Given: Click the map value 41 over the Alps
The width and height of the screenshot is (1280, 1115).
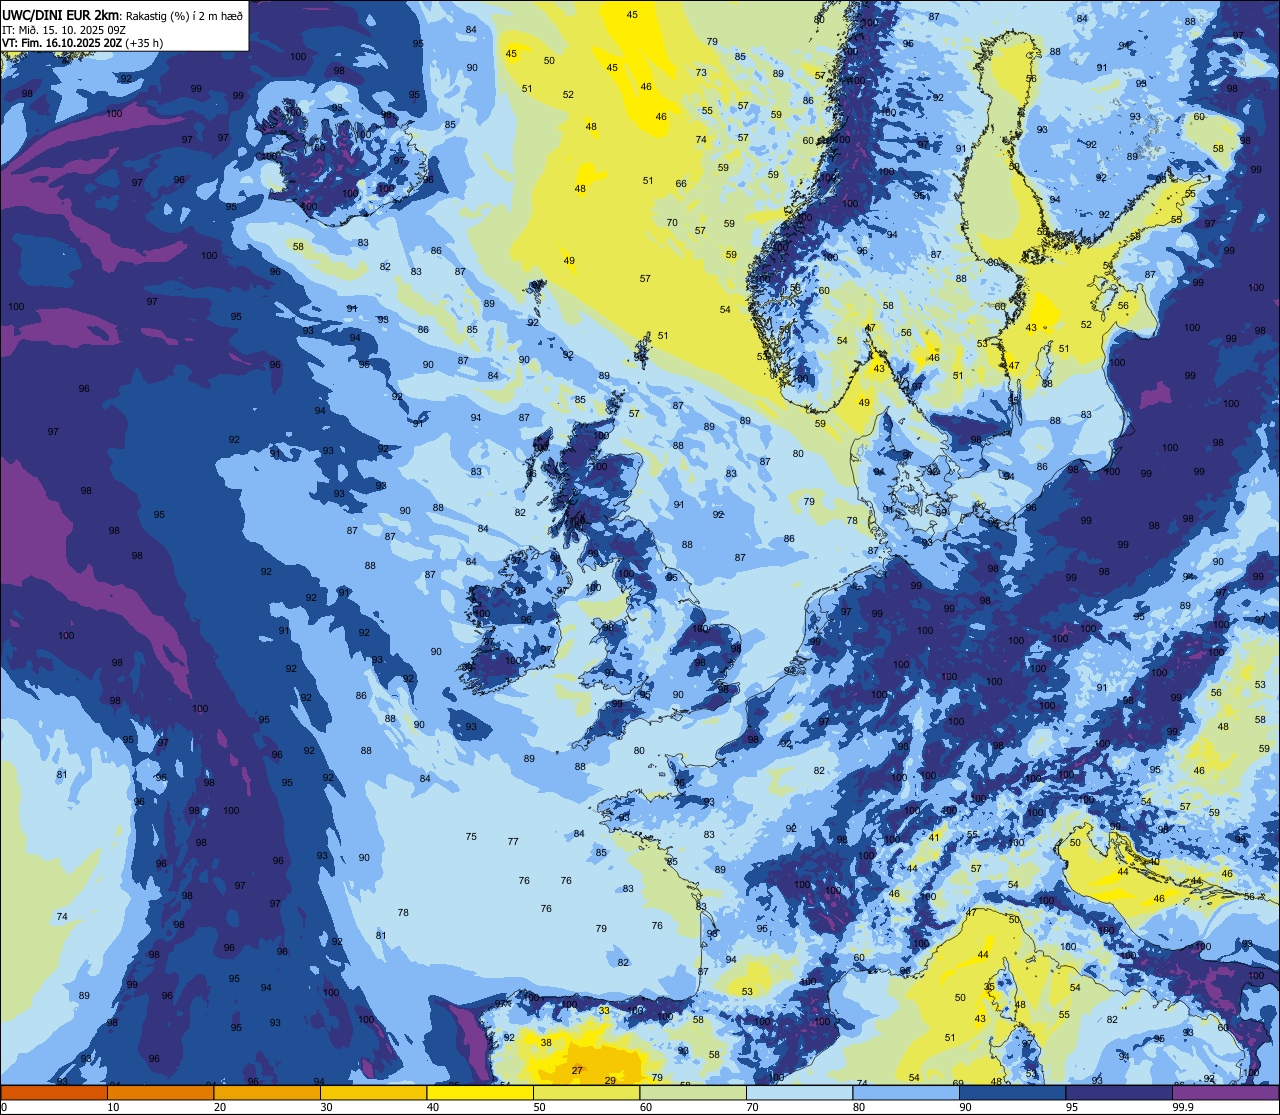Looking at the screenshot, I should coord(934,837).
